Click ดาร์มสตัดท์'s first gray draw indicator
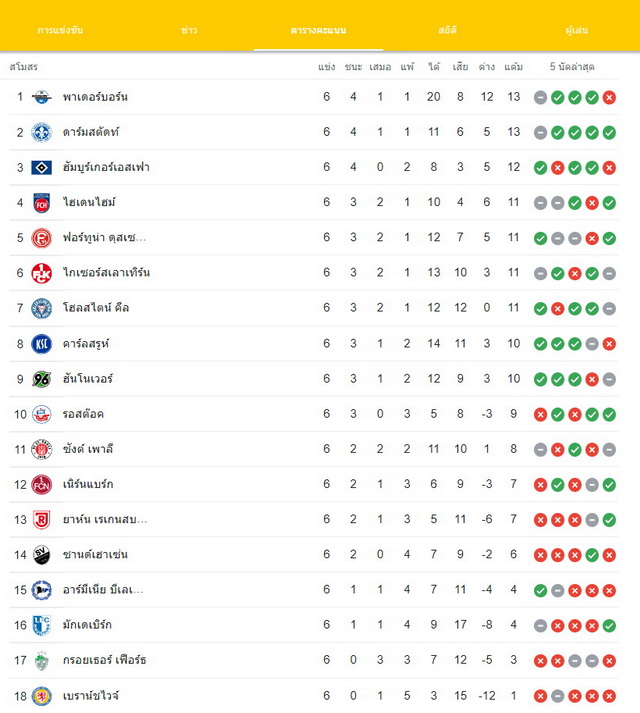640x713 pixels. click(x=540, y=133)
